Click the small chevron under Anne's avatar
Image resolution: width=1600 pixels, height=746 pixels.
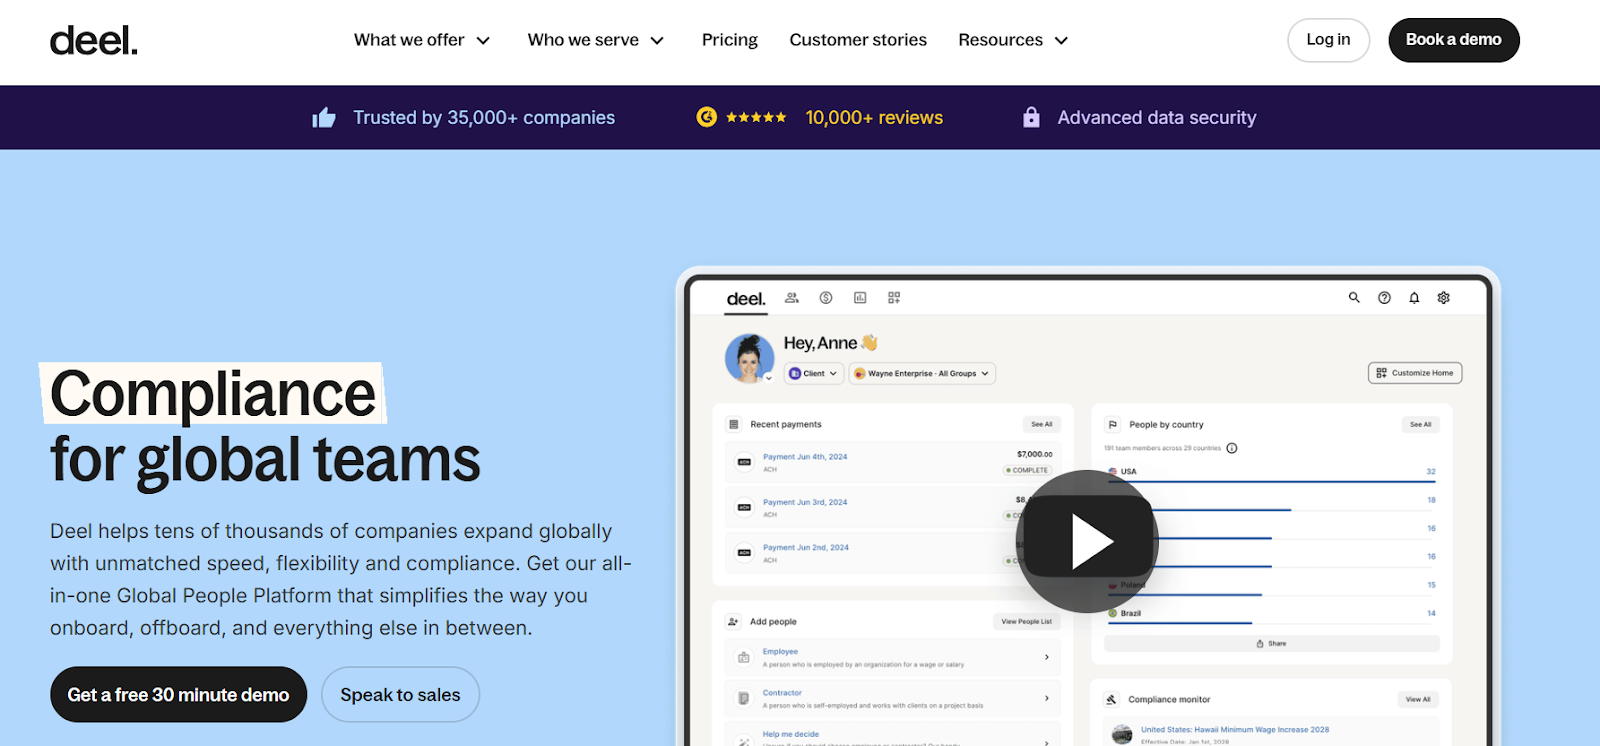click(769, 378)
